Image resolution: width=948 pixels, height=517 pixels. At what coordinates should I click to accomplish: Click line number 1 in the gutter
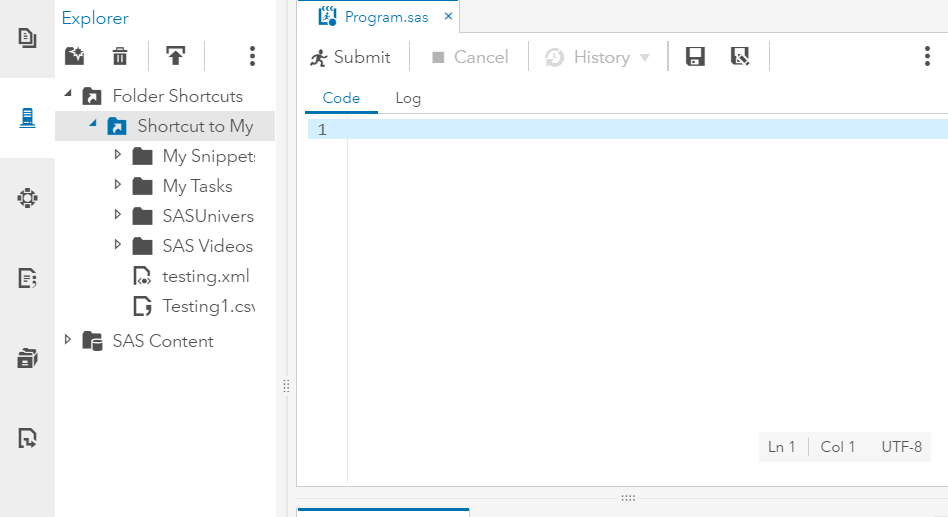coord(322,129)
